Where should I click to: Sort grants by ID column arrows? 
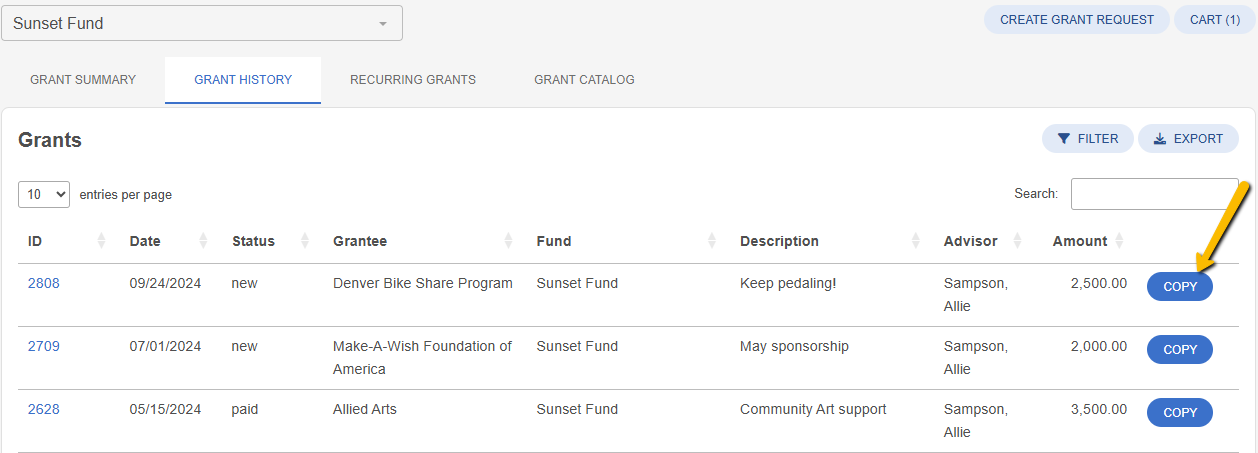(x=101, y=241)
